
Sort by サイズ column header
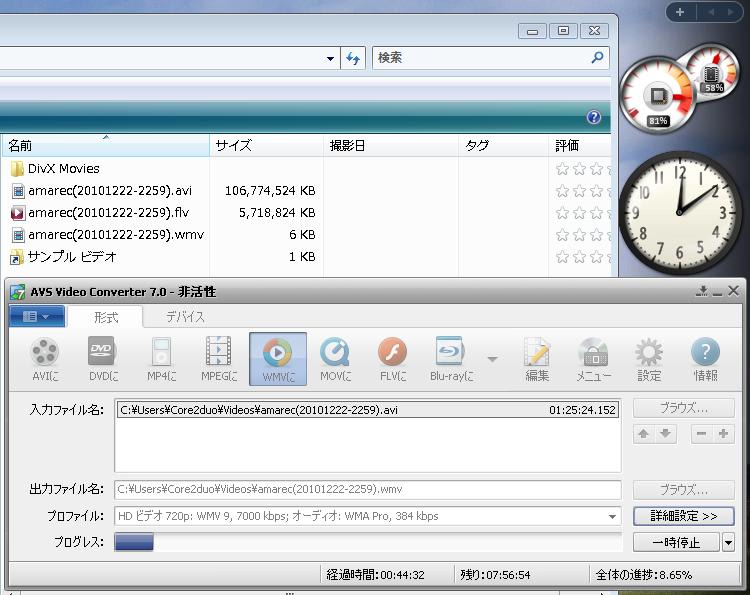(266, 145)
